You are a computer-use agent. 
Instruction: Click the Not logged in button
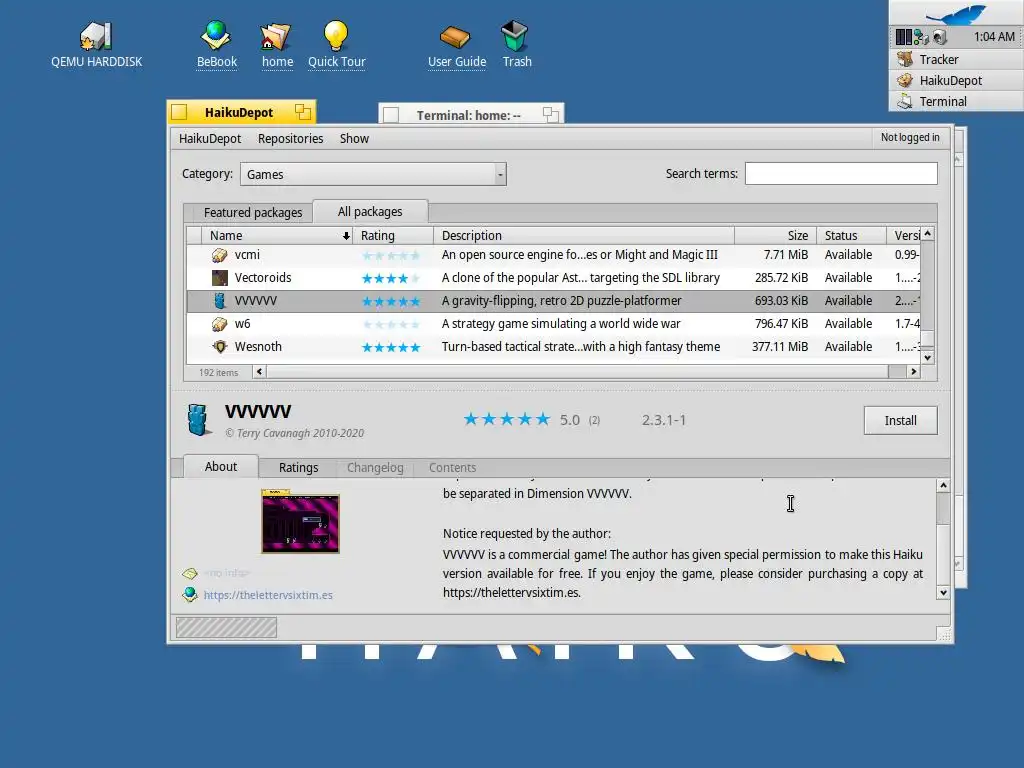(x=910, y=137)
